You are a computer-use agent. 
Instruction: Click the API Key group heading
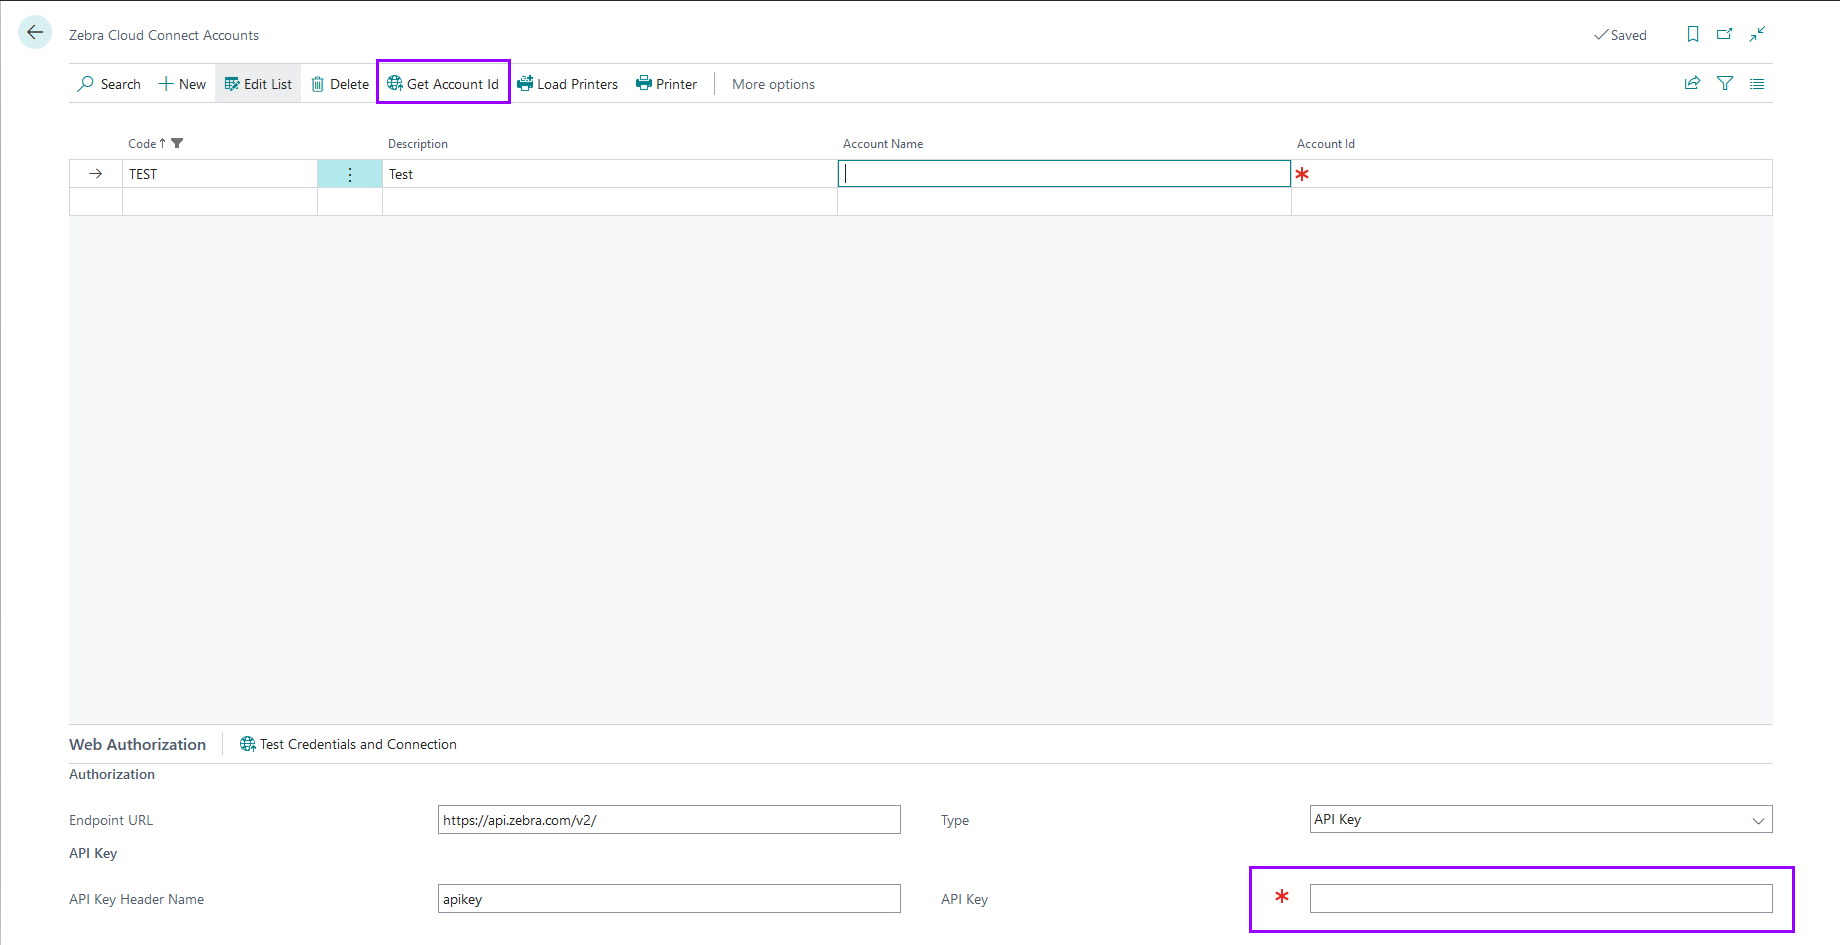pos(93,853)
